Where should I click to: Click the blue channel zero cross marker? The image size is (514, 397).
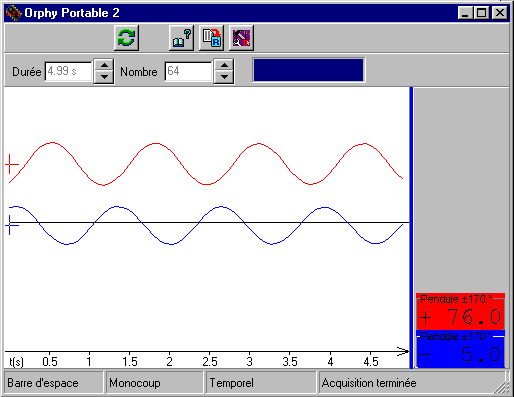click(x=11, y=225)
